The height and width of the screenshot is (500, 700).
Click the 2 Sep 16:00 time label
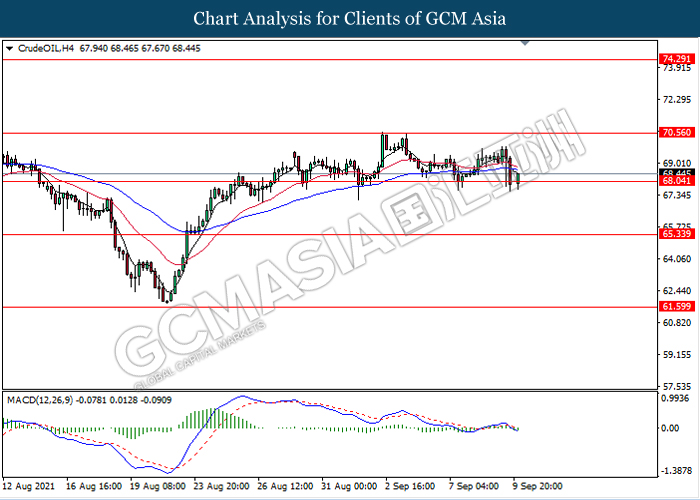click(409, 486)
